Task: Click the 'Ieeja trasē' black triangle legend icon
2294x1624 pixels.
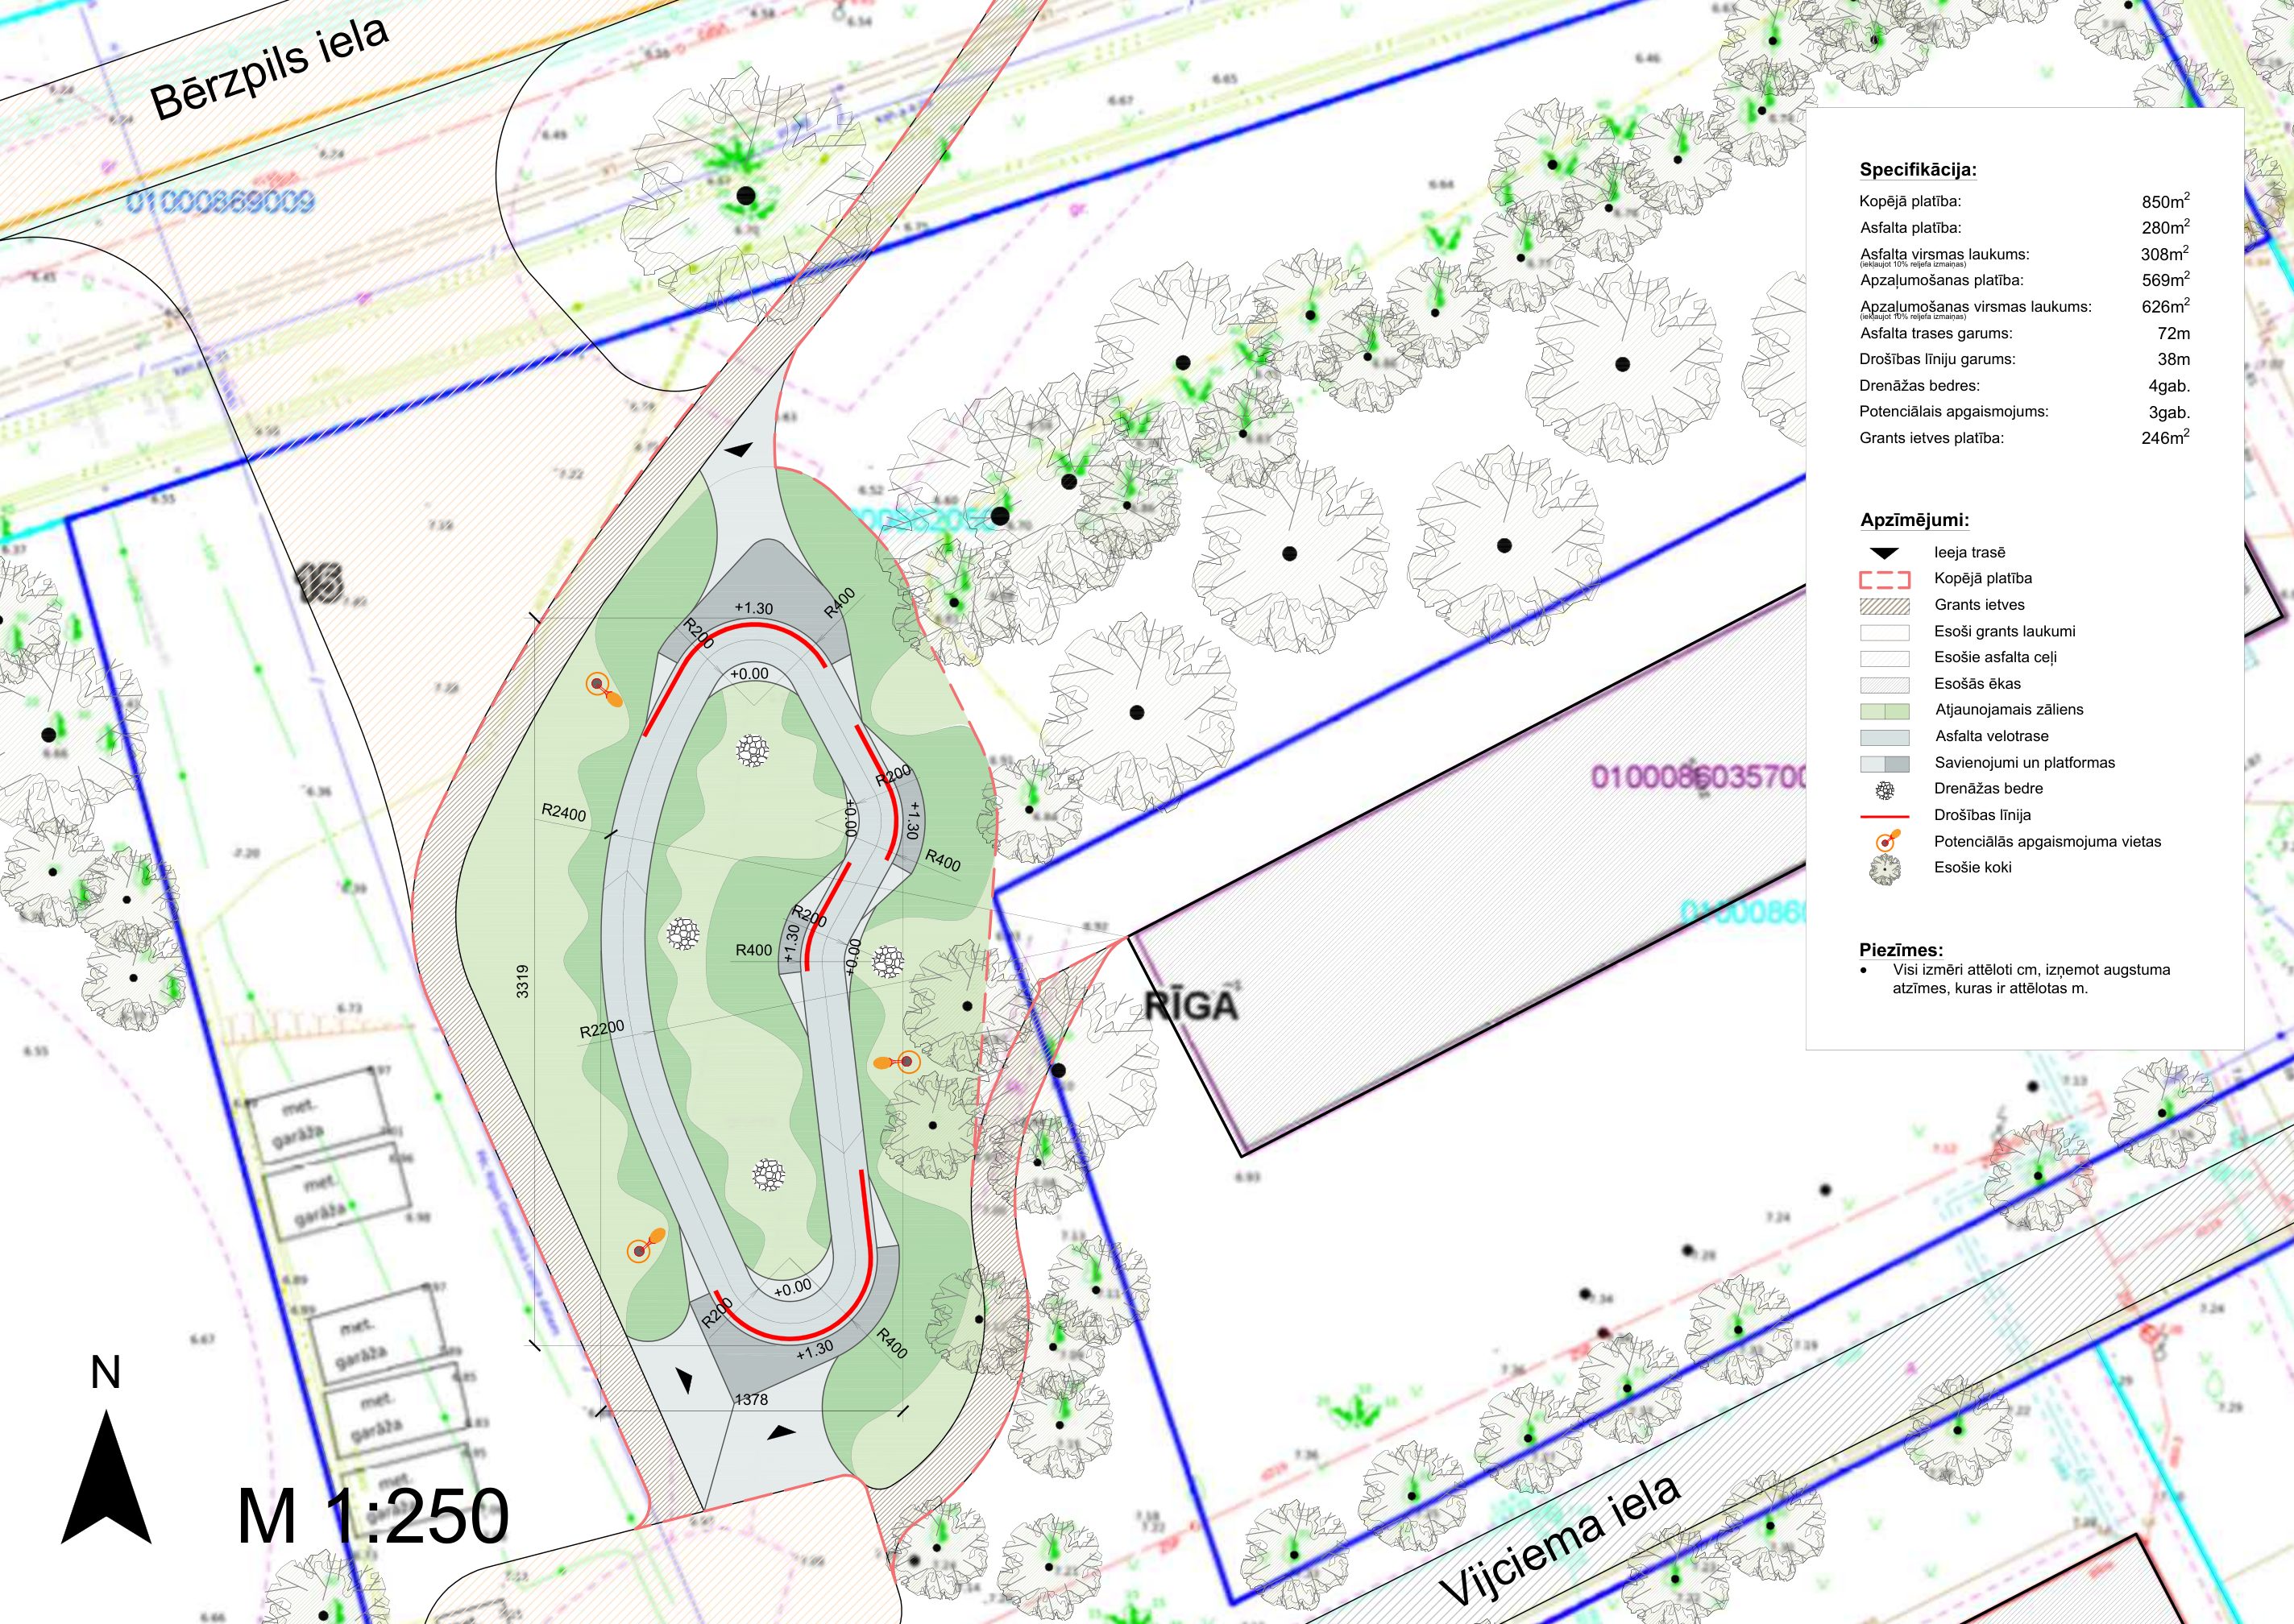Action: pos(1884,552)
